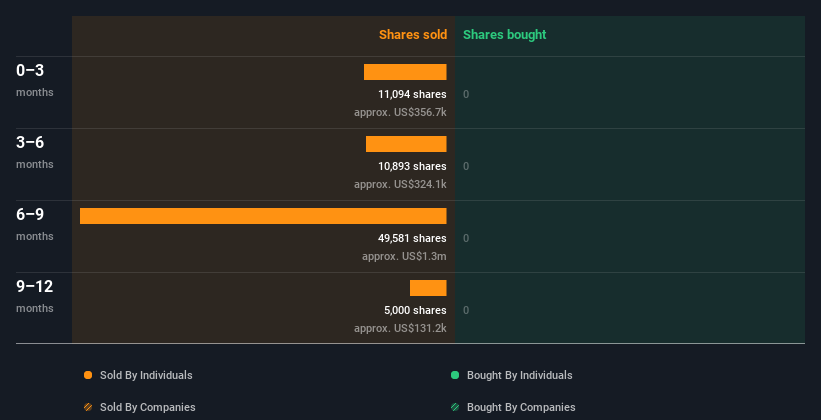The image size is (821, 420).
Task: Click the 9–12 months row label
Action: (35, 296)
